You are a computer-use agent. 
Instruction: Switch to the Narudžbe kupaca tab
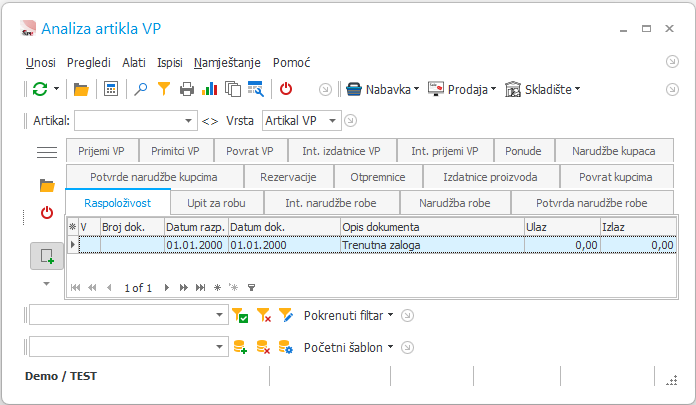(x=613, y=151)
